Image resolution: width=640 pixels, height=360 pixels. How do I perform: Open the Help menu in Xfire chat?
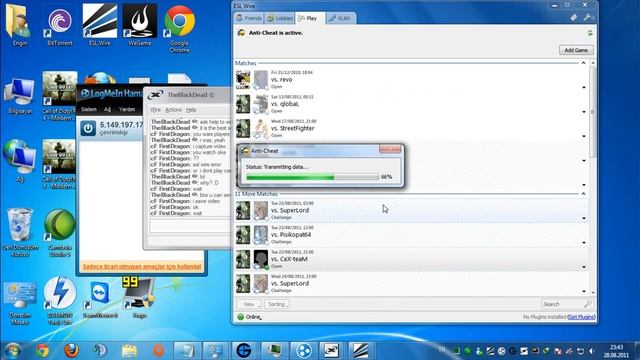click(x=191, y=110)
